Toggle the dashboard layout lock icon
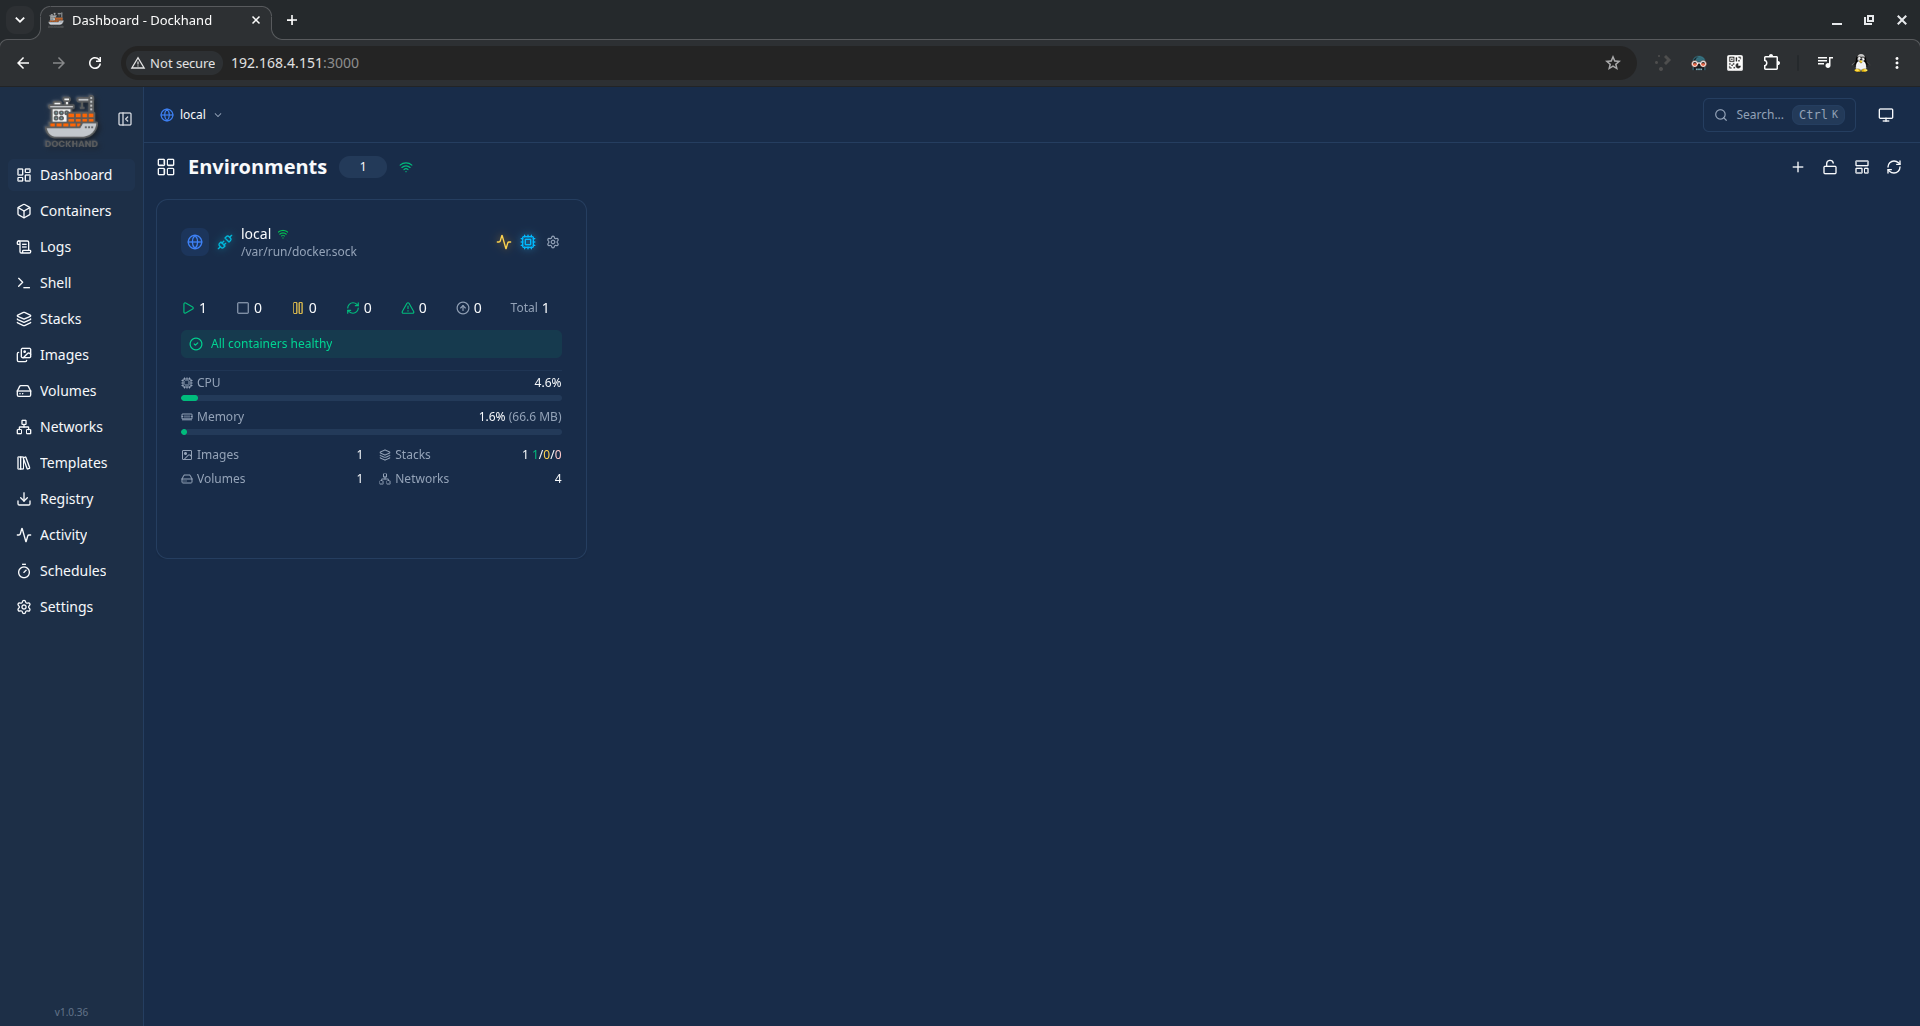The width and height of the screenshot is (1920, 1026). click(x=1830, y=167)
